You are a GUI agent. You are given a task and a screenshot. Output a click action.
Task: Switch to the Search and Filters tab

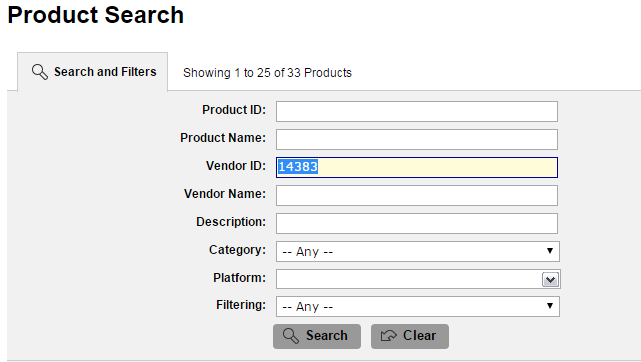pyautogui.click(x=92, y=72)
